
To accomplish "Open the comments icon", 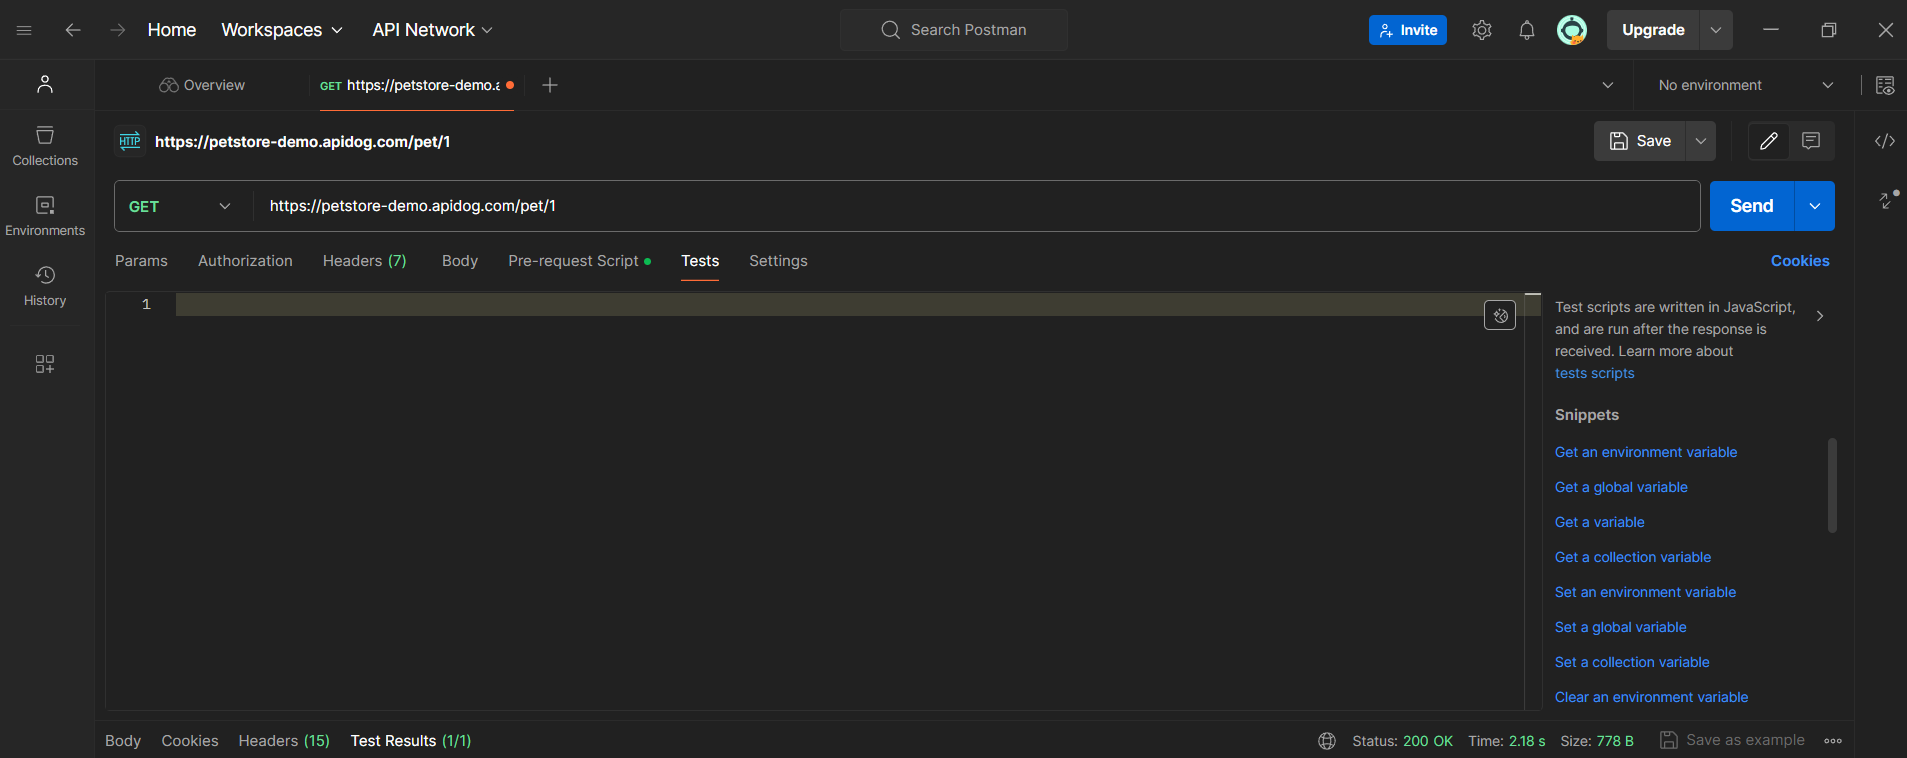I will pos(1811,141).
